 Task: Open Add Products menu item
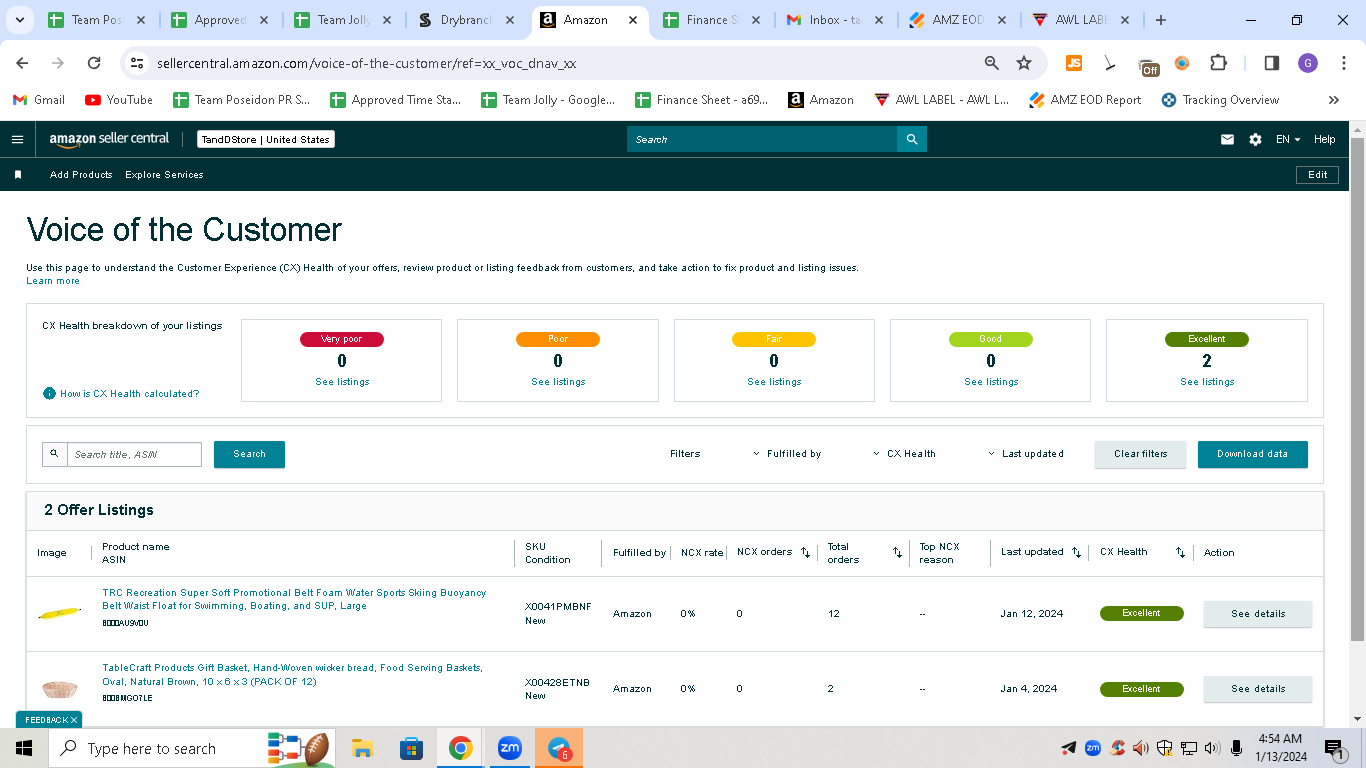click(81, 175)
